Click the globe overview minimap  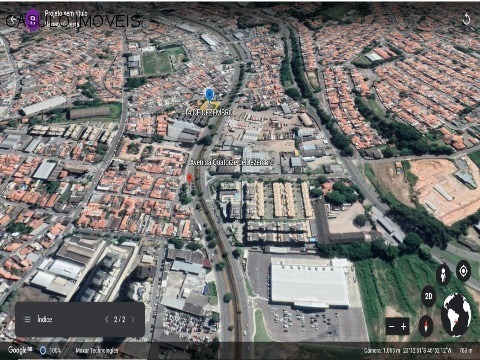(x=456, y=315)
